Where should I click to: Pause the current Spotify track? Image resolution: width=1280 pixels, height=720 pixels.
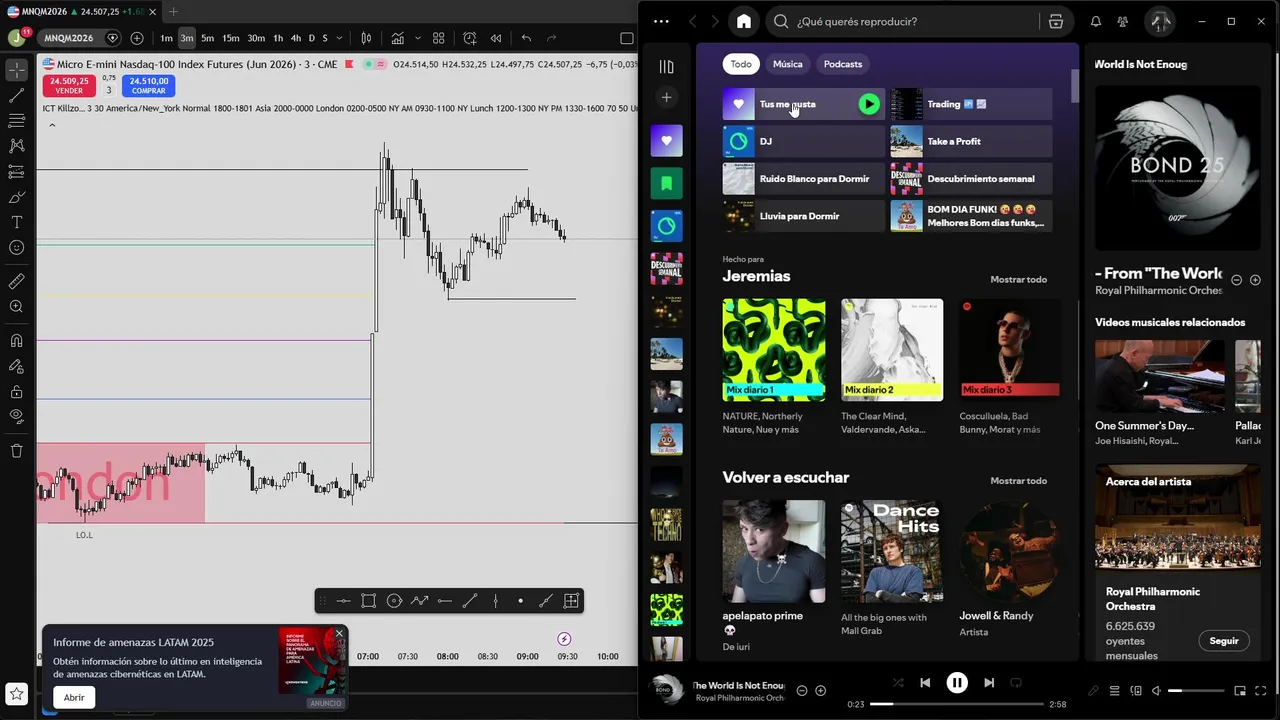tap(957, 683)
